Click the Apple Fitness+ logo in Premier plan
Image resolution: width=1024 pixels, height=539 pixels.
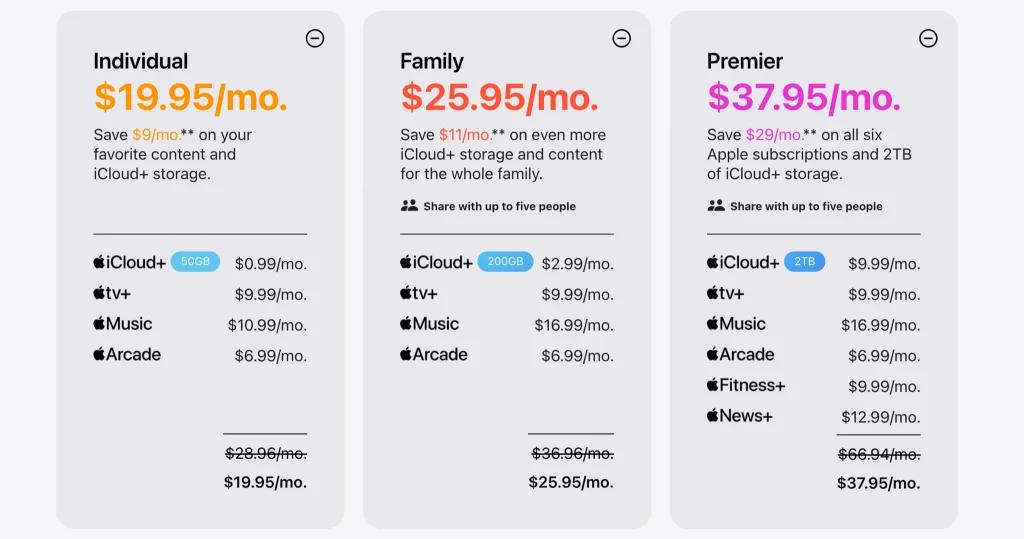[x=746, y=385]
